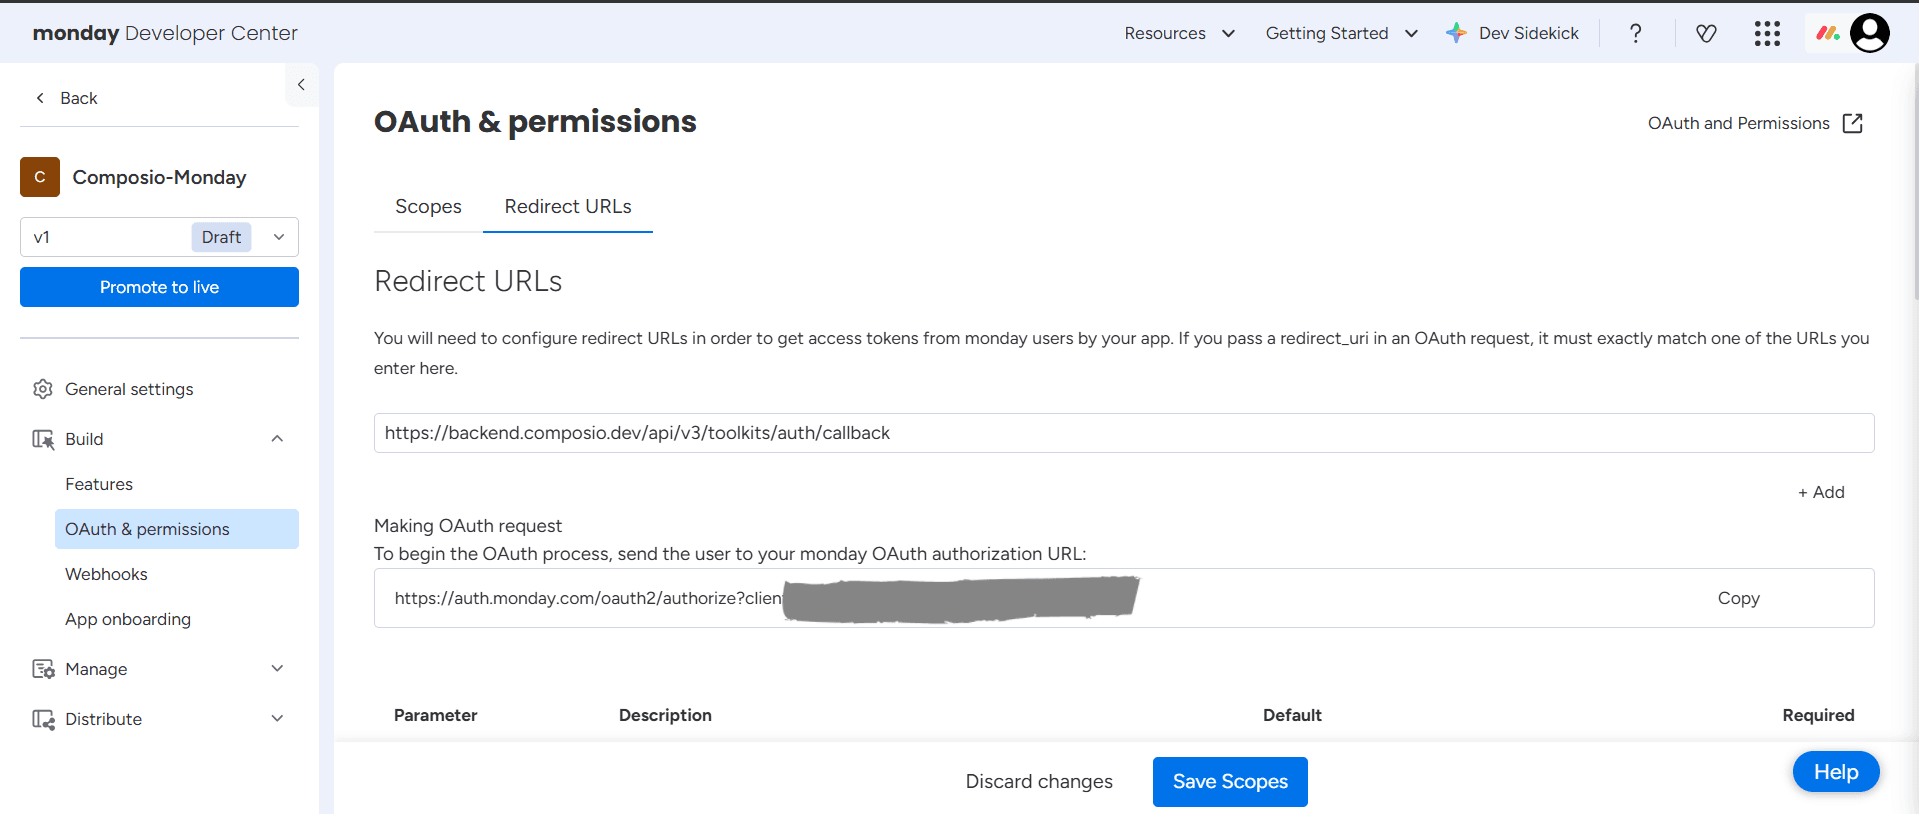Click the heart icon in top bar
Viewport: 1919px width, 814px height.
(1706, 33)
